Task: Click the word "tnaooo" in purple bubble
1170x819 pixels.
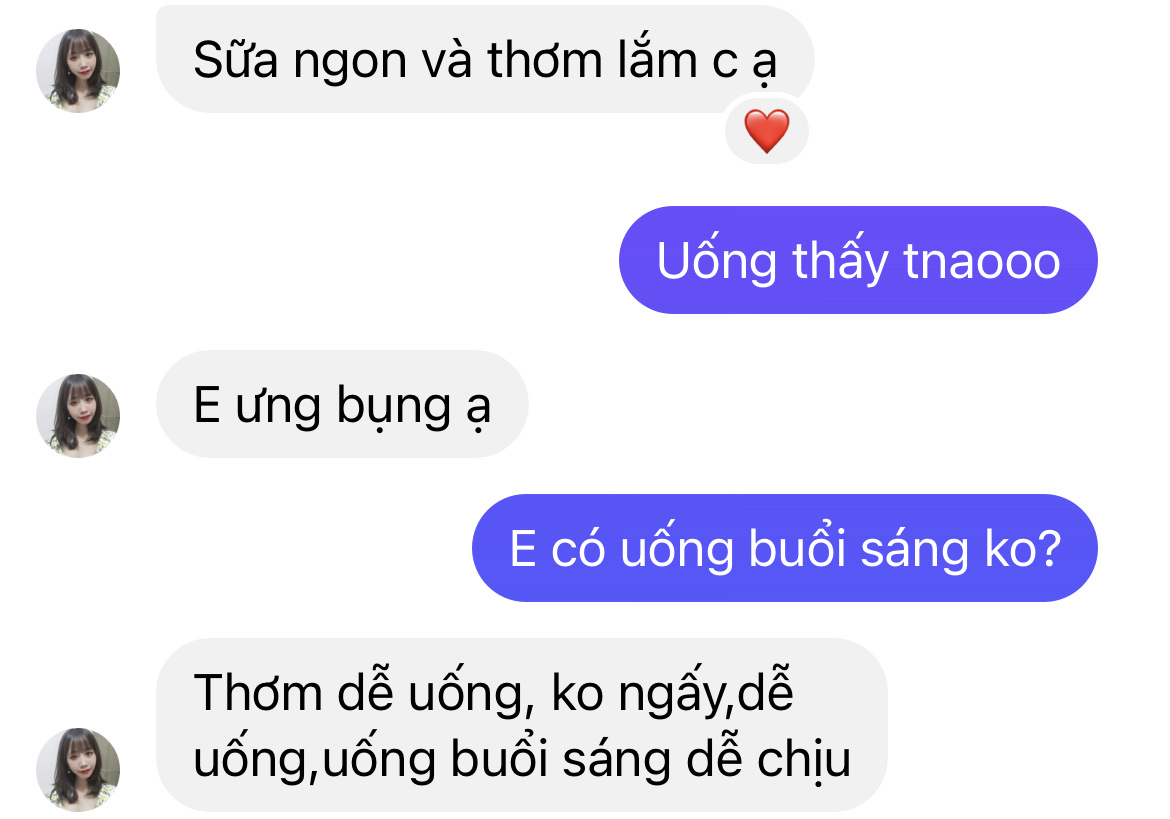Action: coord(981,261)
